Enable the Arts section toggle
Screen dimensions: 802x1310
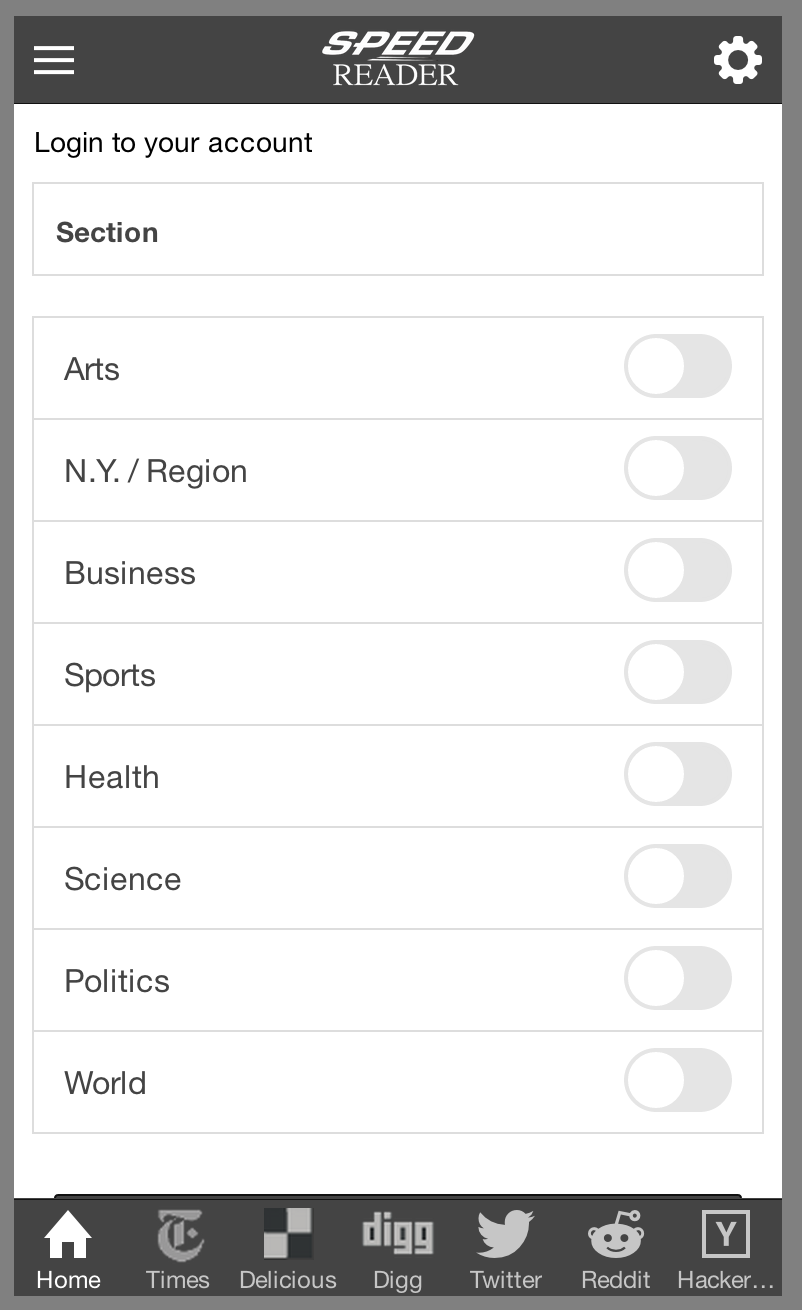pos(678,366)
